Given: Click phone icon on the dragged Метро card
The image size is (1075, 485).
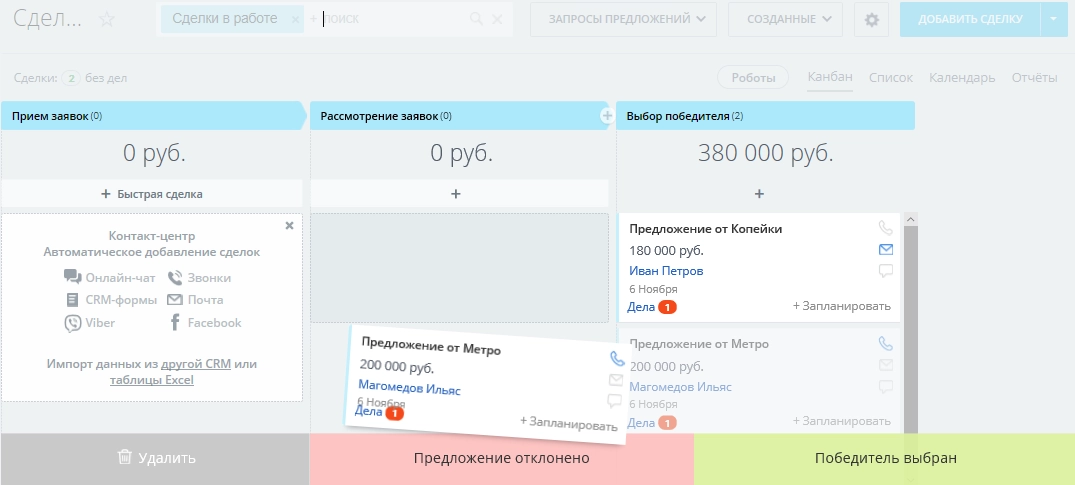Looking at the screenshot, I should (x=617, y=358).
